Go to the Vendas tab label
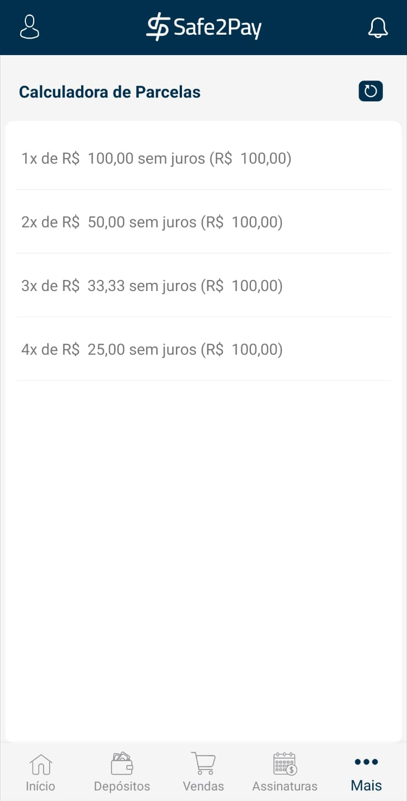Viewport: 407px width, 801px height. click(203, 786)
